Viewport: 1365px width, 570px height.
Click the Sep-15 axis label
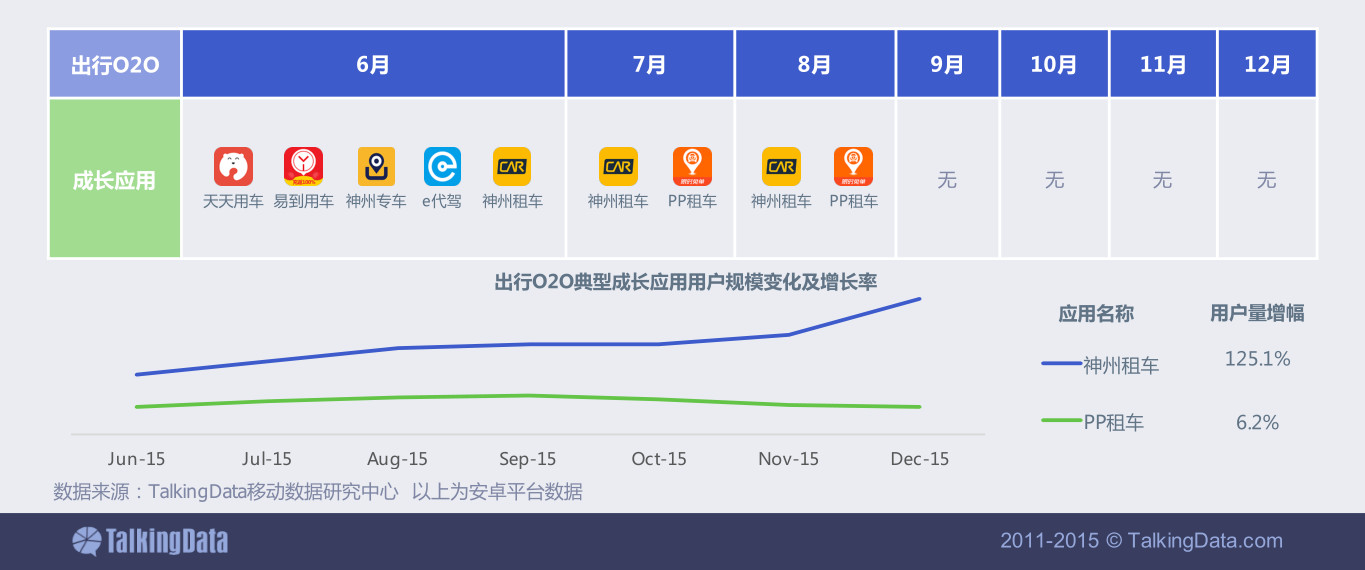tap(528, 459)
